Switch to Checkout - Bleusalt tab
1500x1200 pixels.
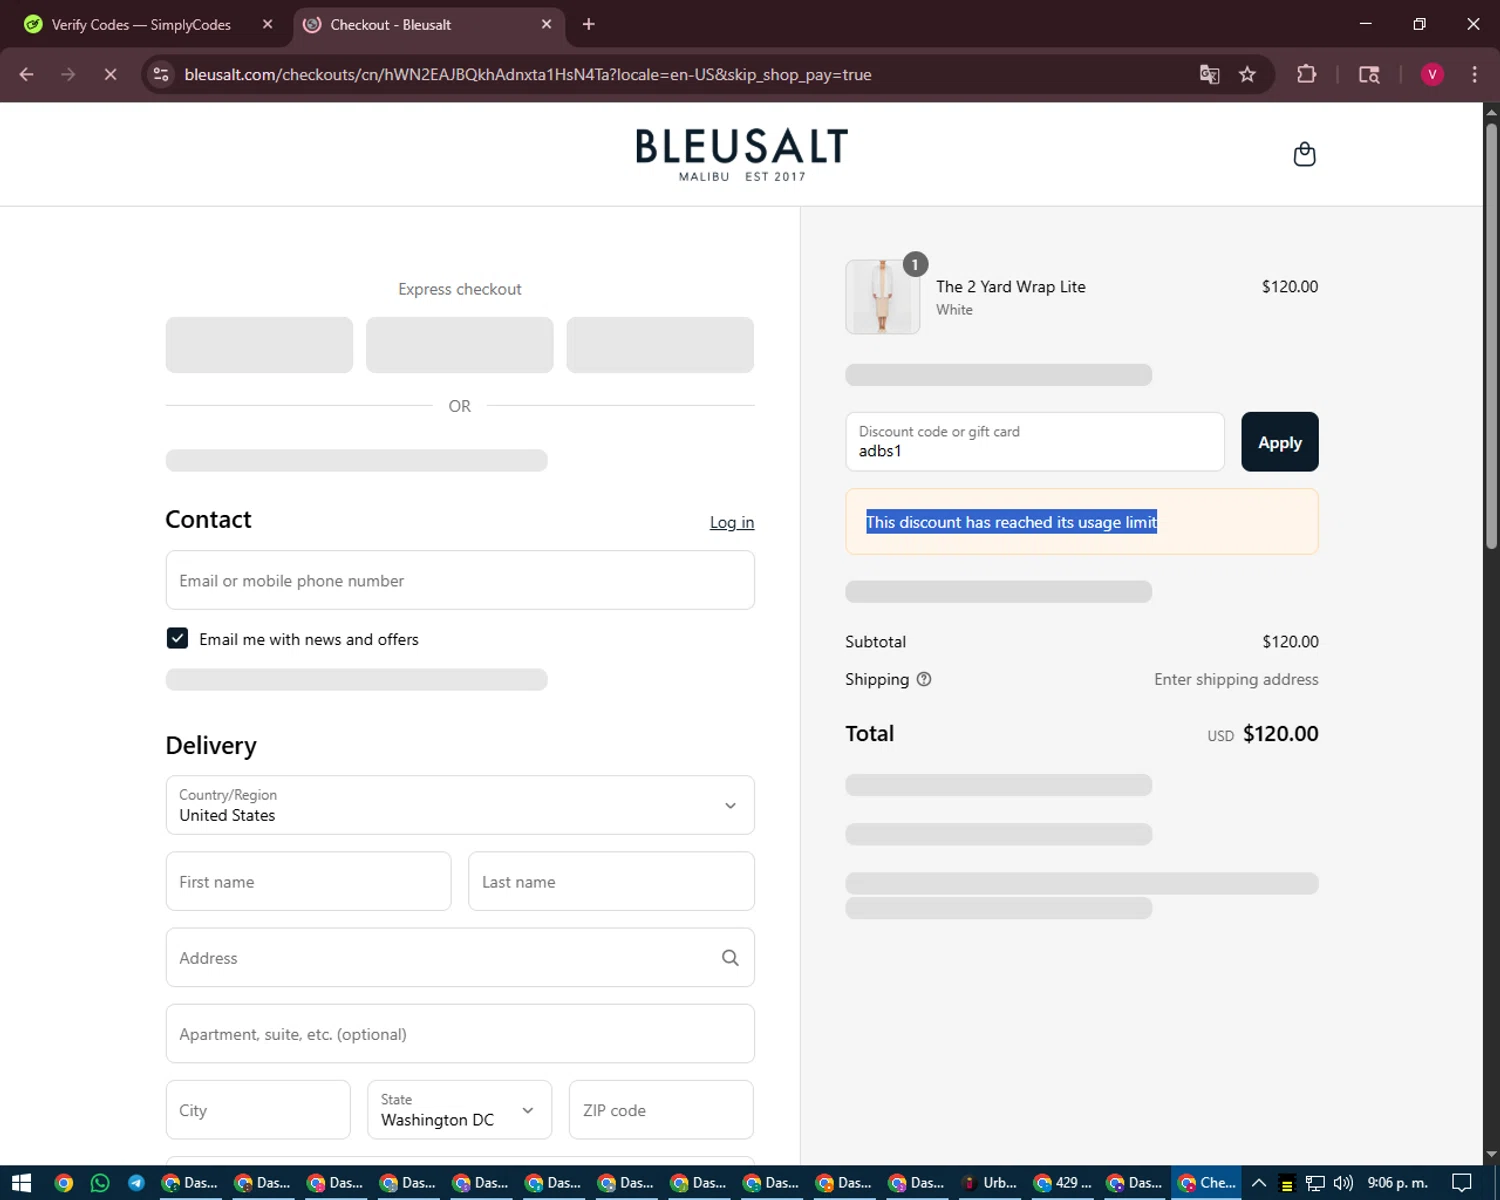tap(429, 24)
